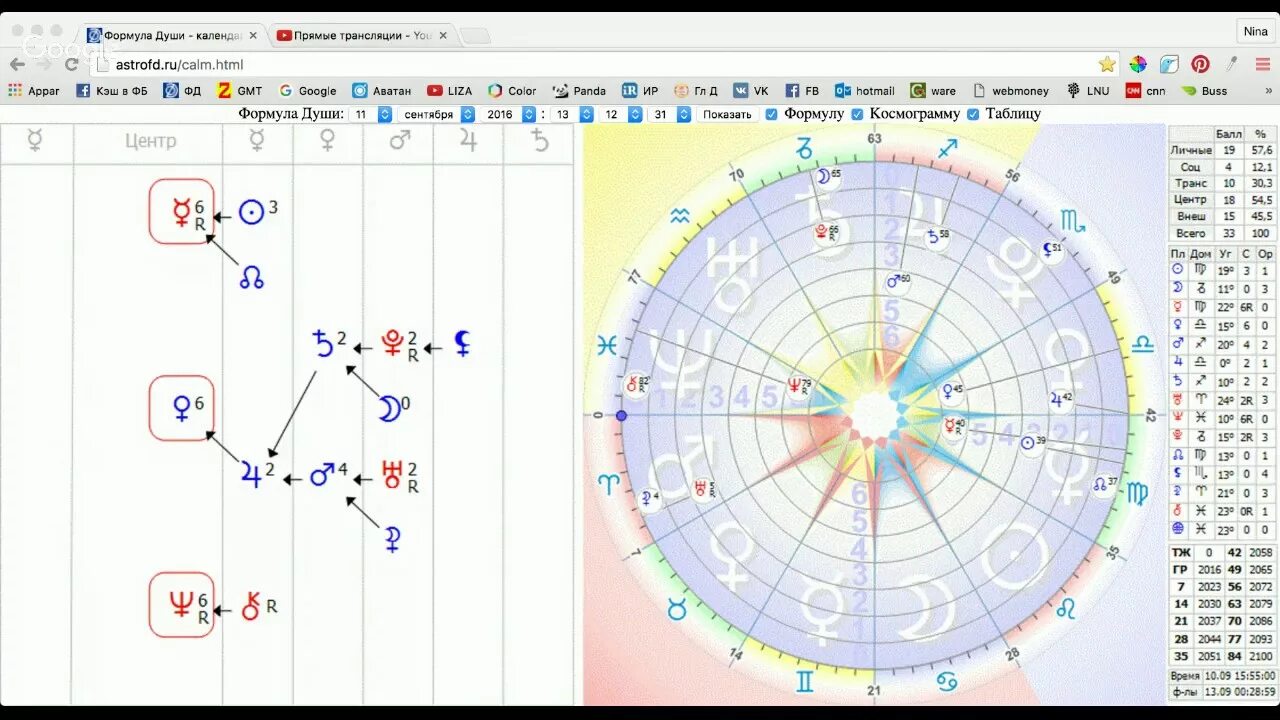Close the 'Прямые трансляции' tab
This screenshot has width=1280, height=720.
click(x=443, y=35)
